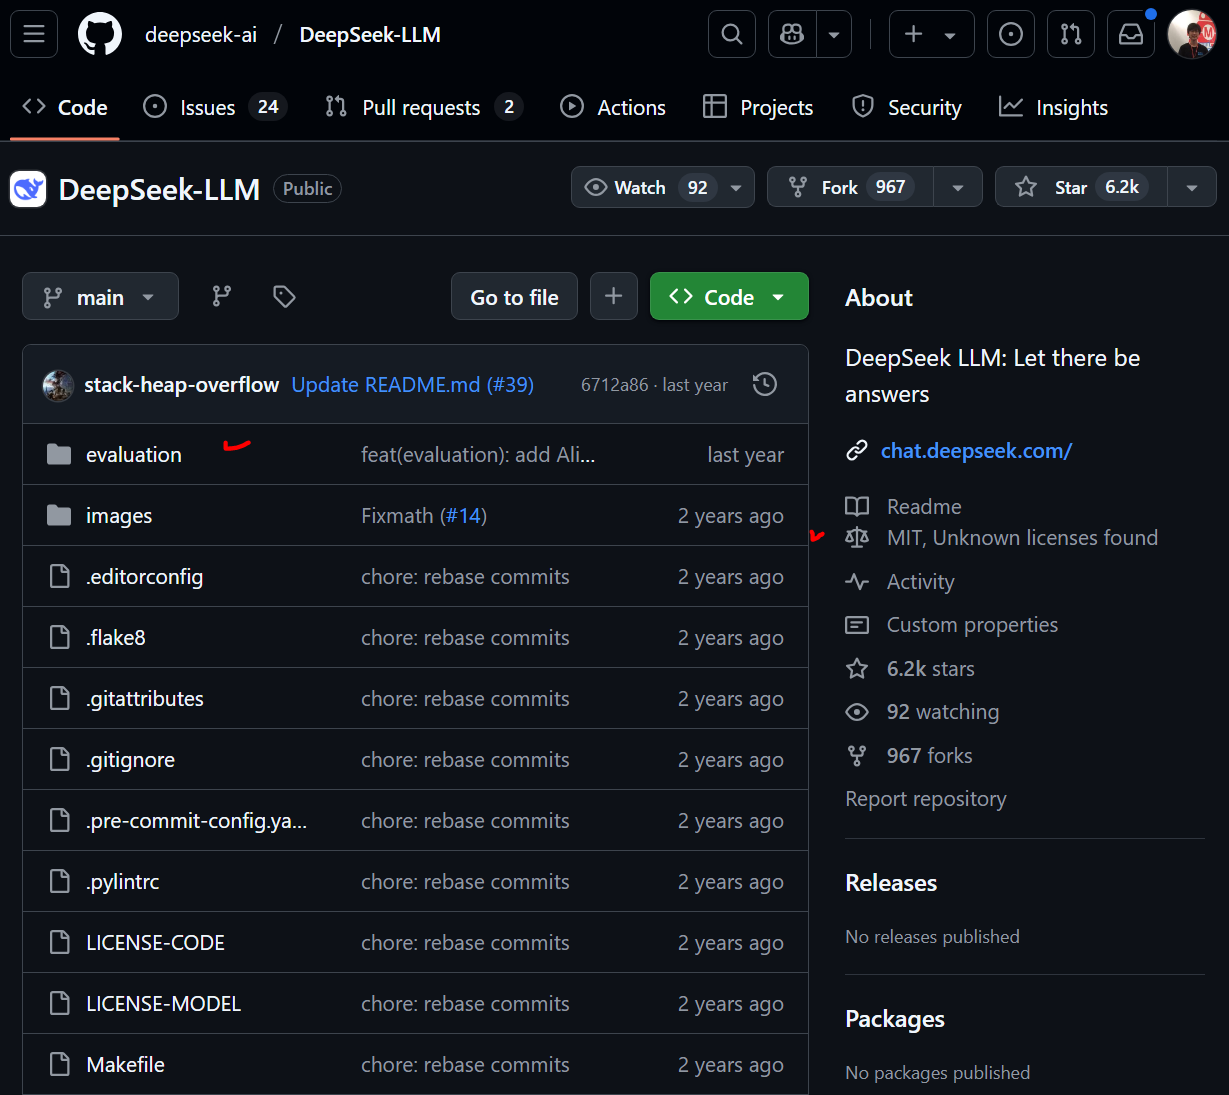Open the hamburger navigation menu

click(x=34, y=34)
